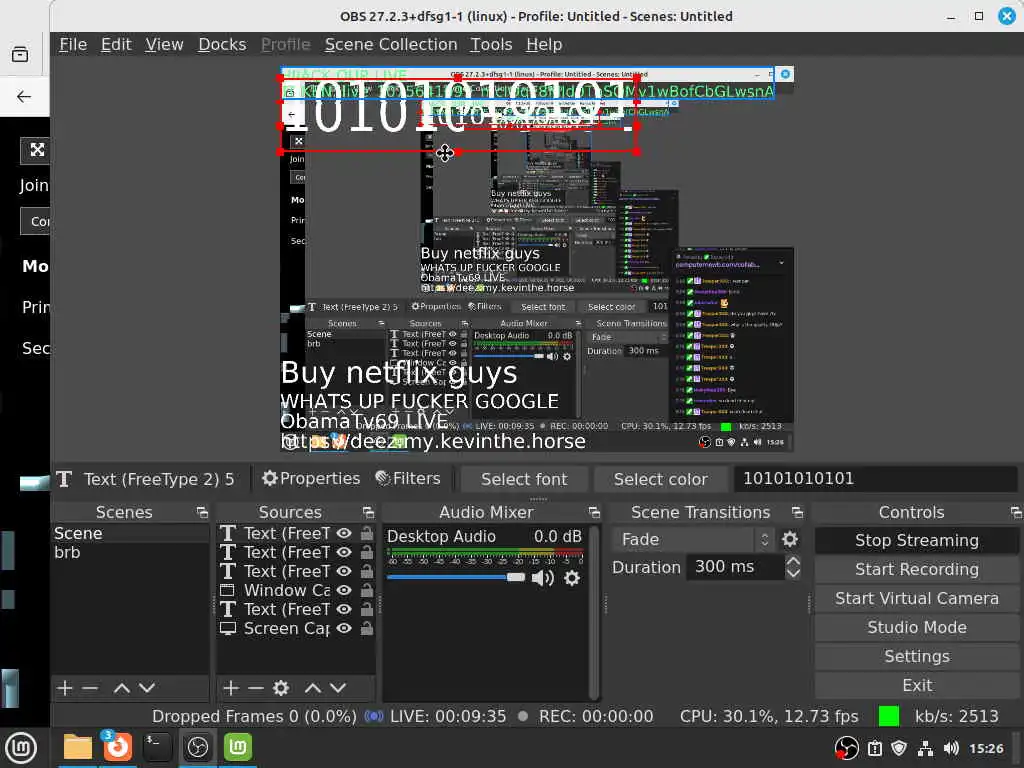Pop out the Controls dock
Screen dimensions: 1024x768
1016,513
